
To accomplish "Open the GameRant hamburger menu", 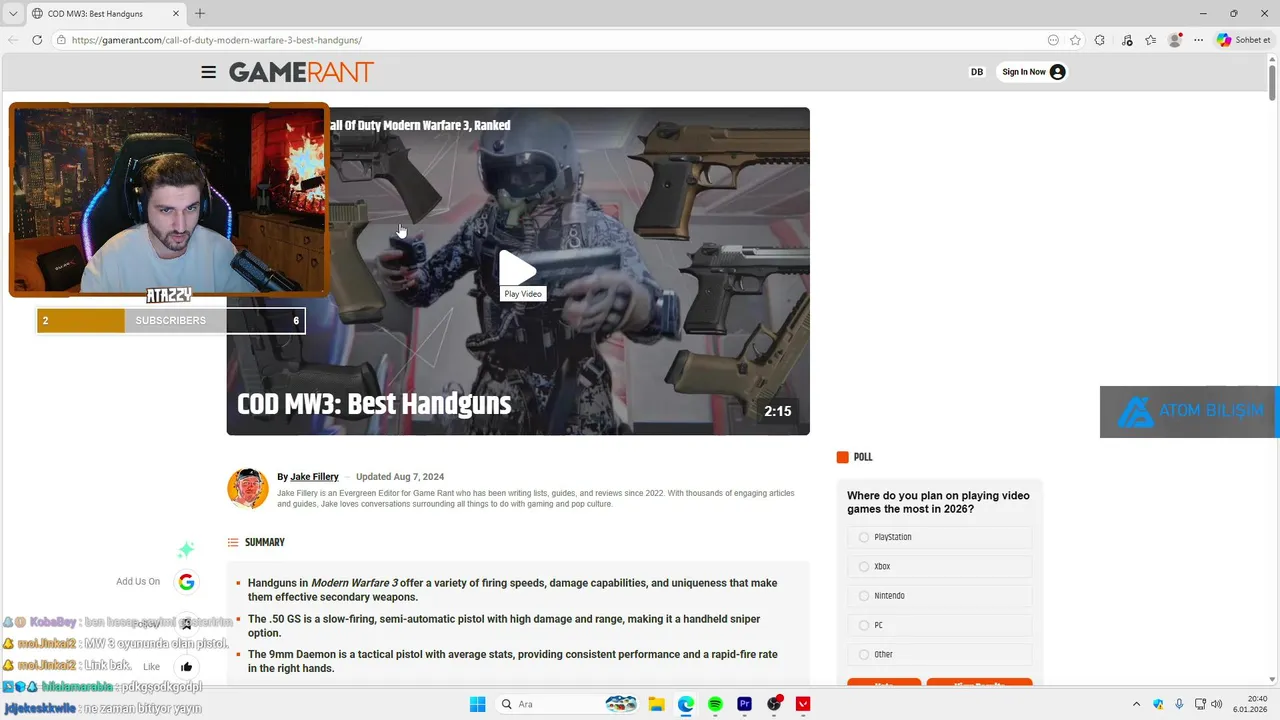I will coord(208,72).
